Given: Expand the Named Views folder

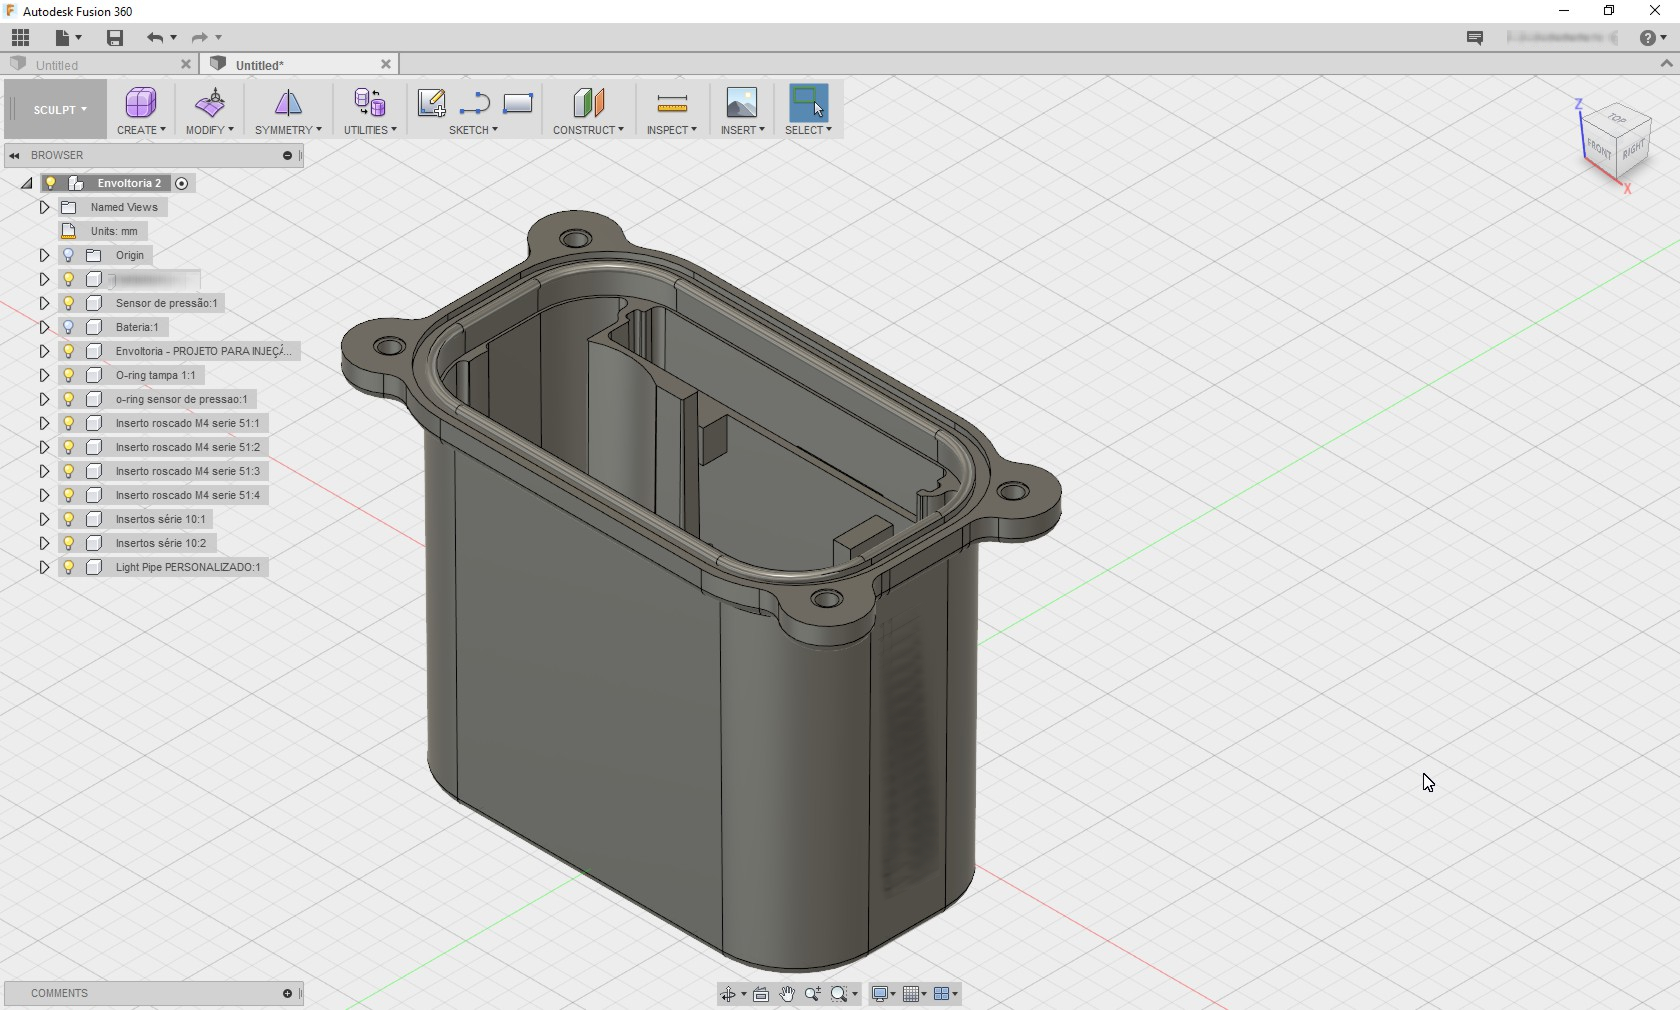Looking at the screenshot, I should tap(44, 207).
